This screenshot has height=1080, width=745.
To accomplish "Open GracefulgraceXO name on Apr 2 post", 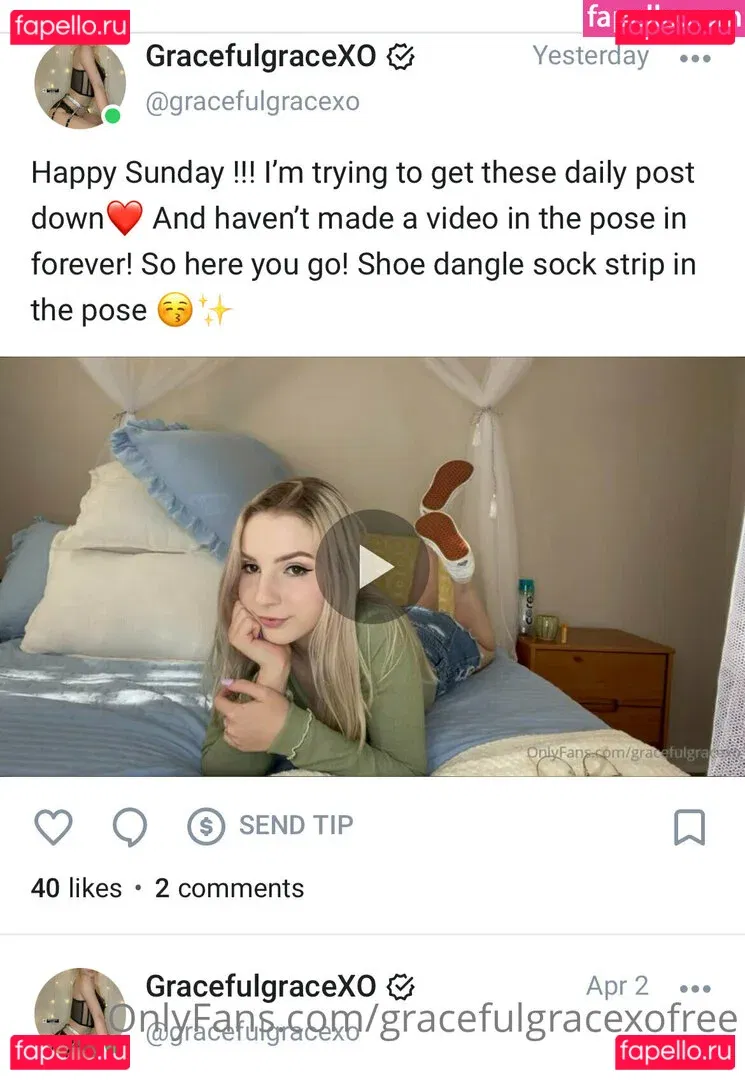I will point(261,986).
